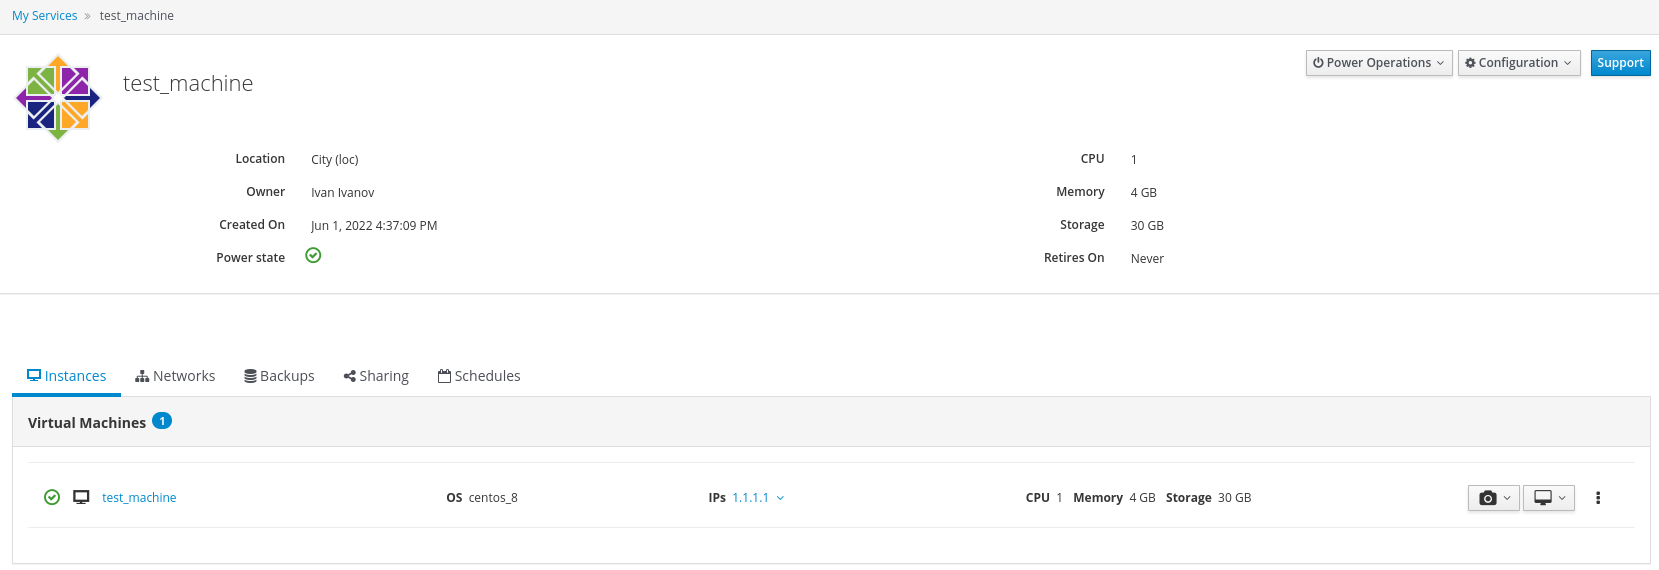This screenshot has height=570, width=1659.
Task: Click the green power state check icon
Action: coord(313,256)
